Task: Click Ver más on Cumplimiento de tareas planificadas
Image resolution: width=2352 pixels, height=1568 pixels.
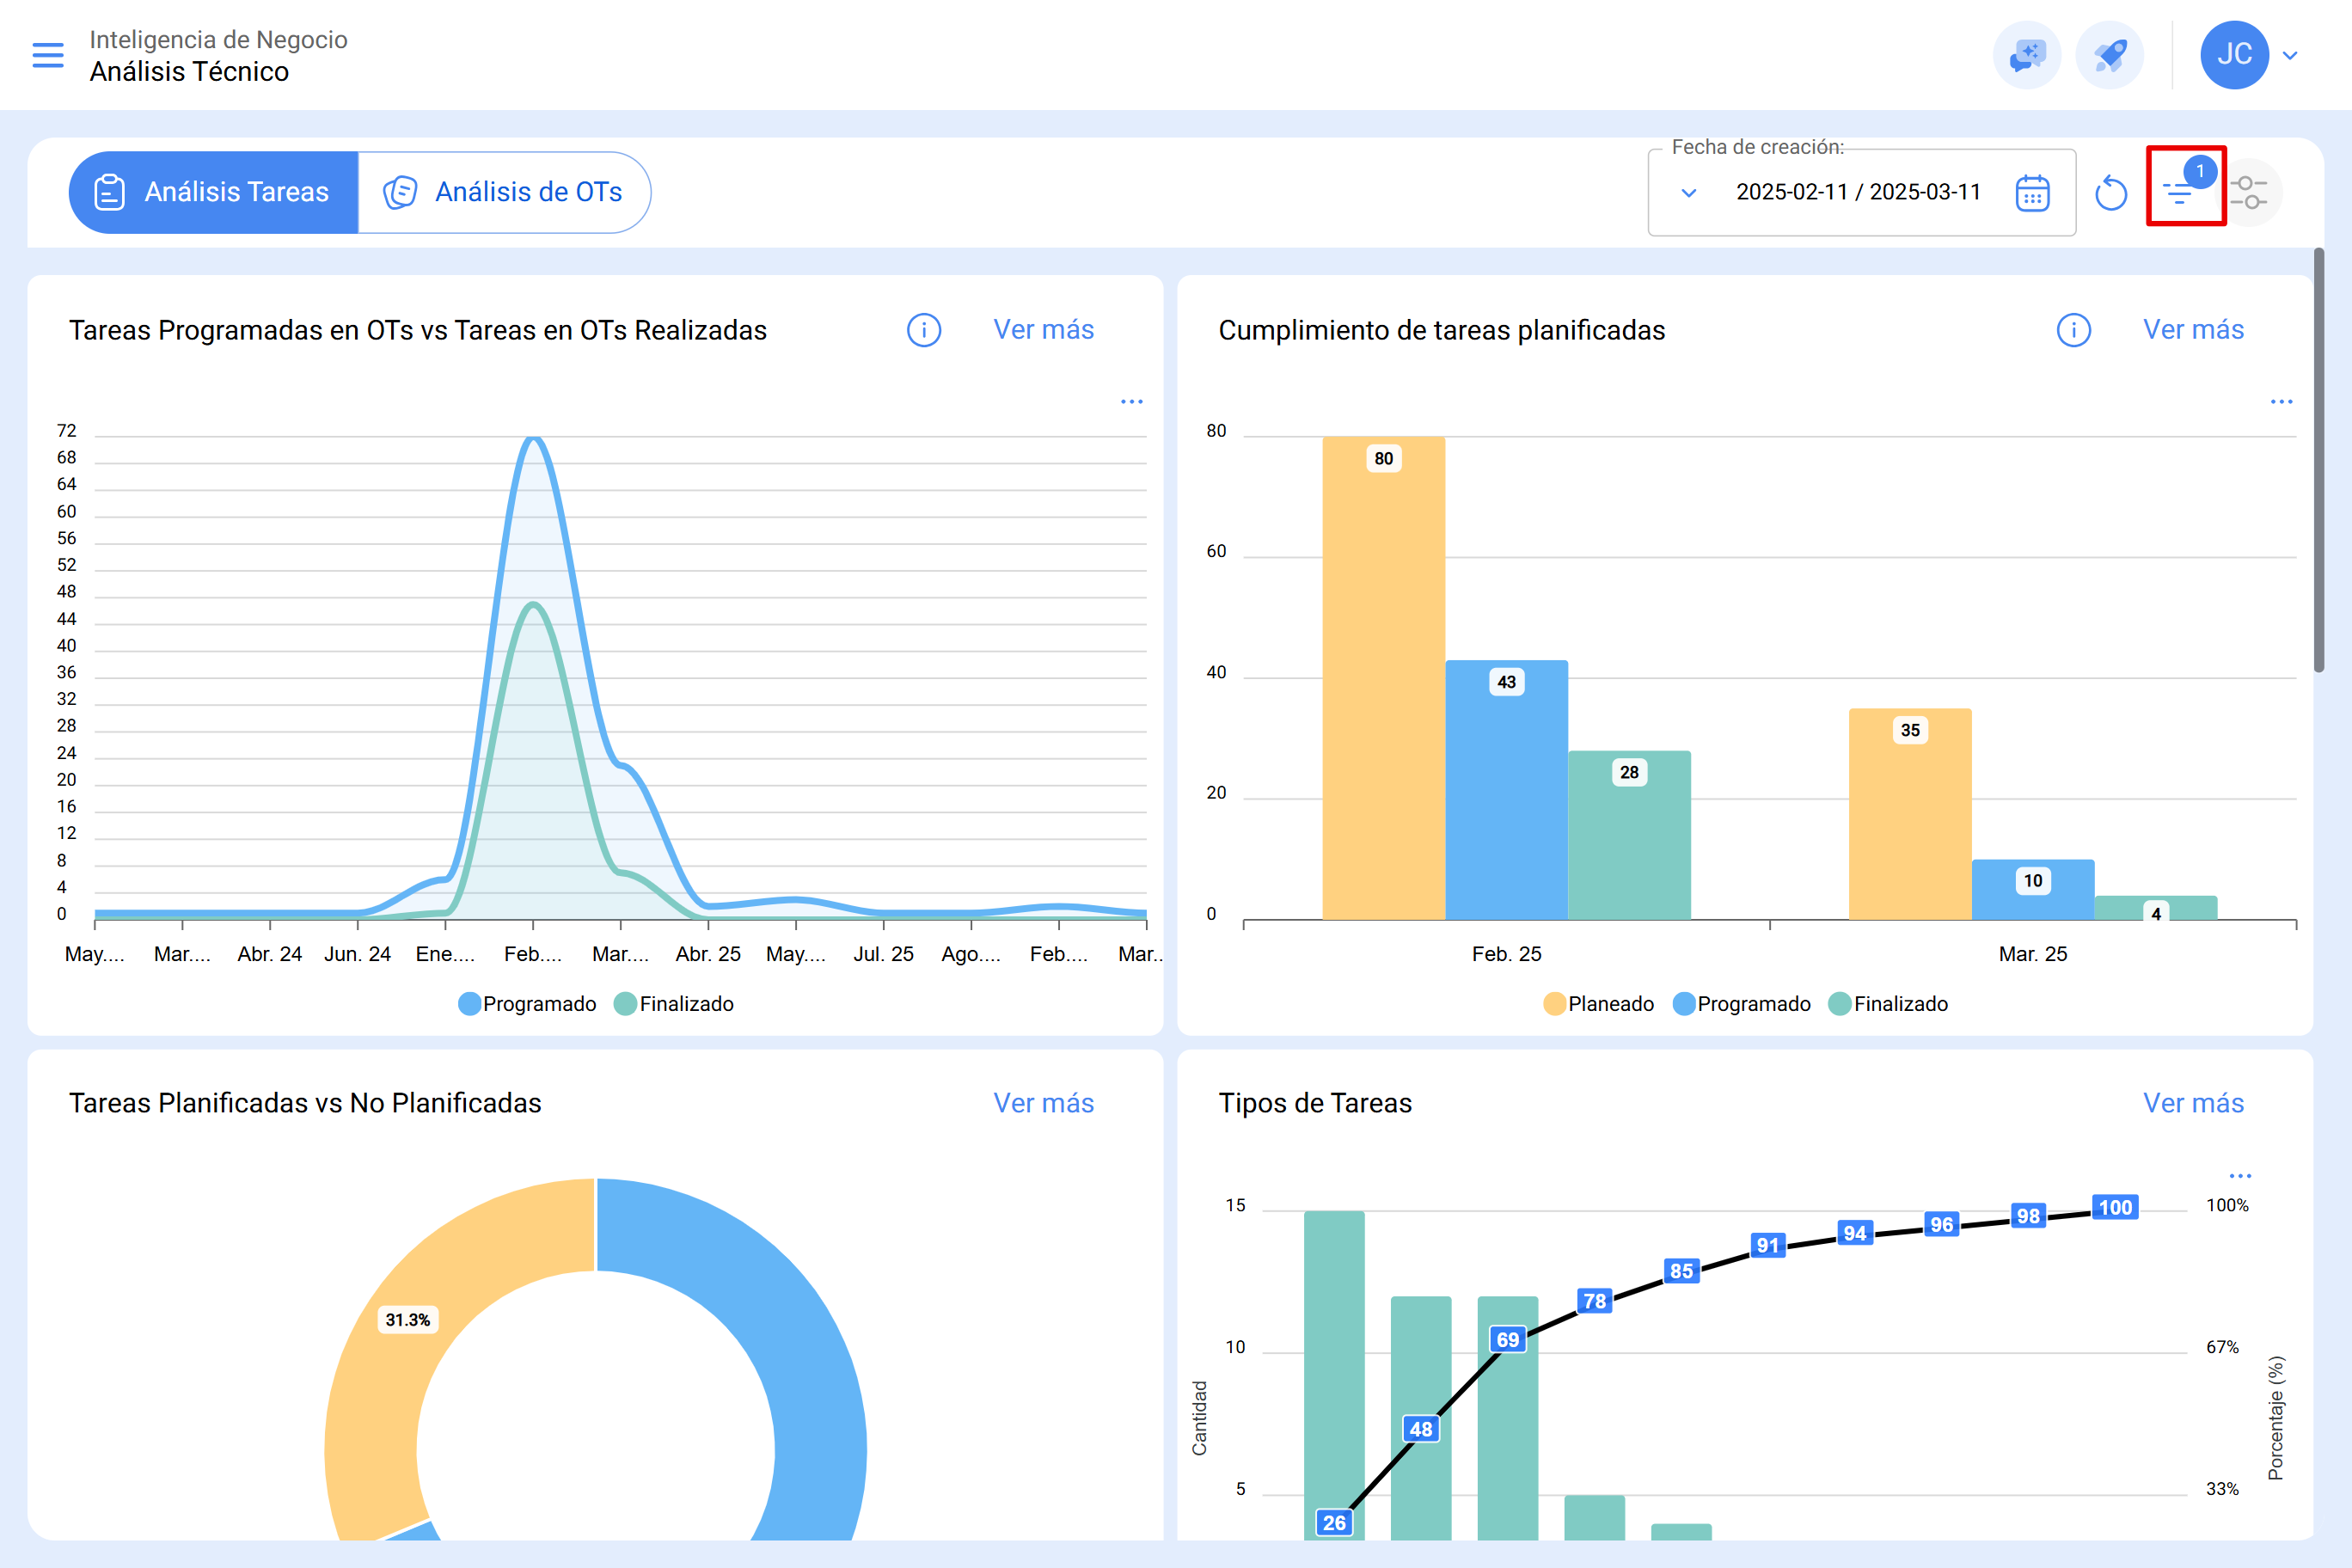Action: [x=2193, y=330]
